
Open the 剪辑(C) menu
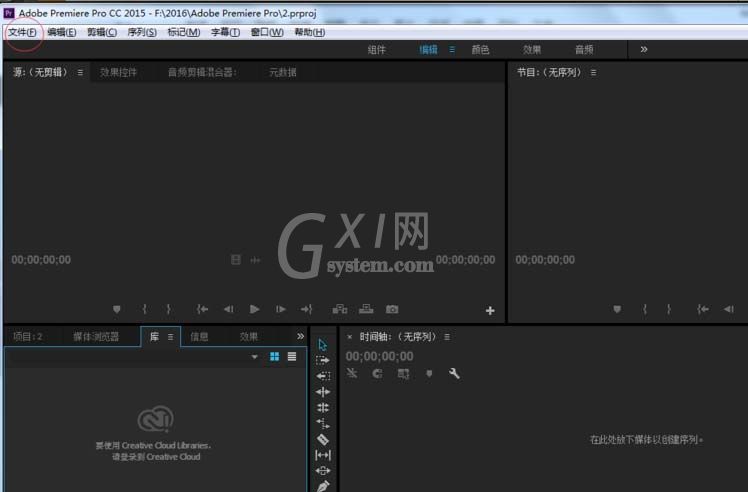pos(102,32)
